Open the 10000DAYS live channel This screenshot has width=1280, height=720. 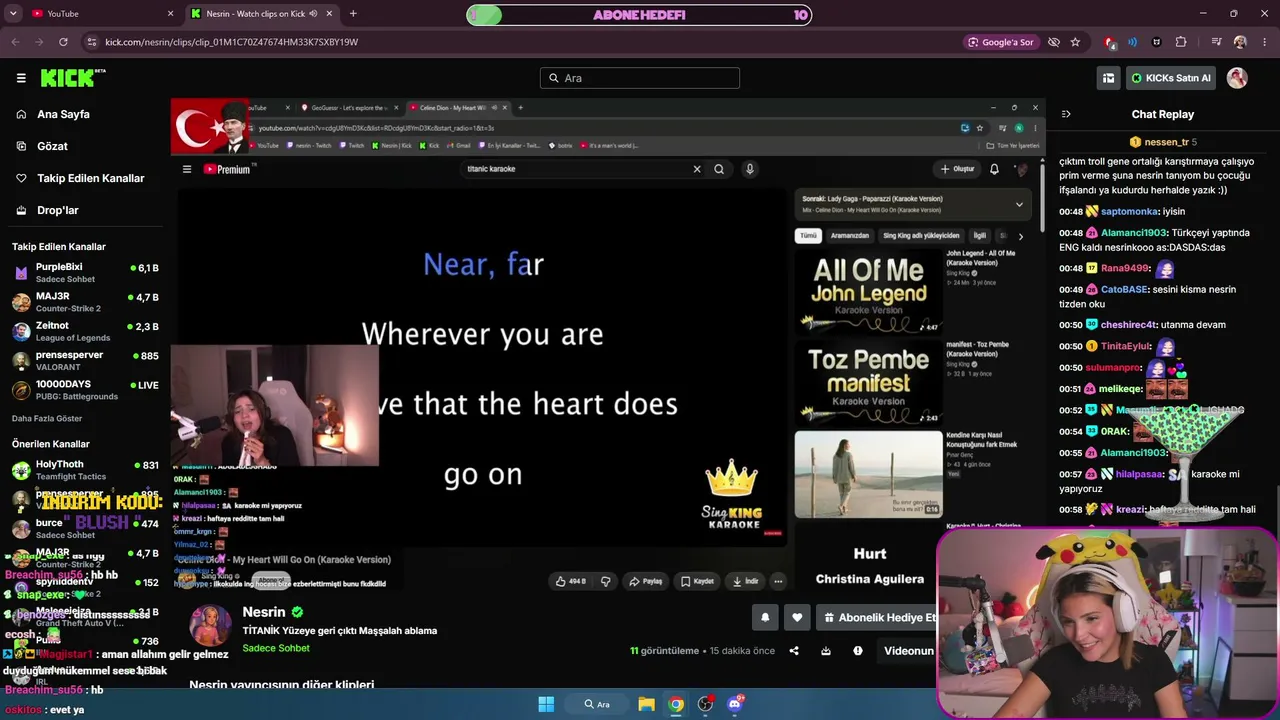(x=85, y=390)
